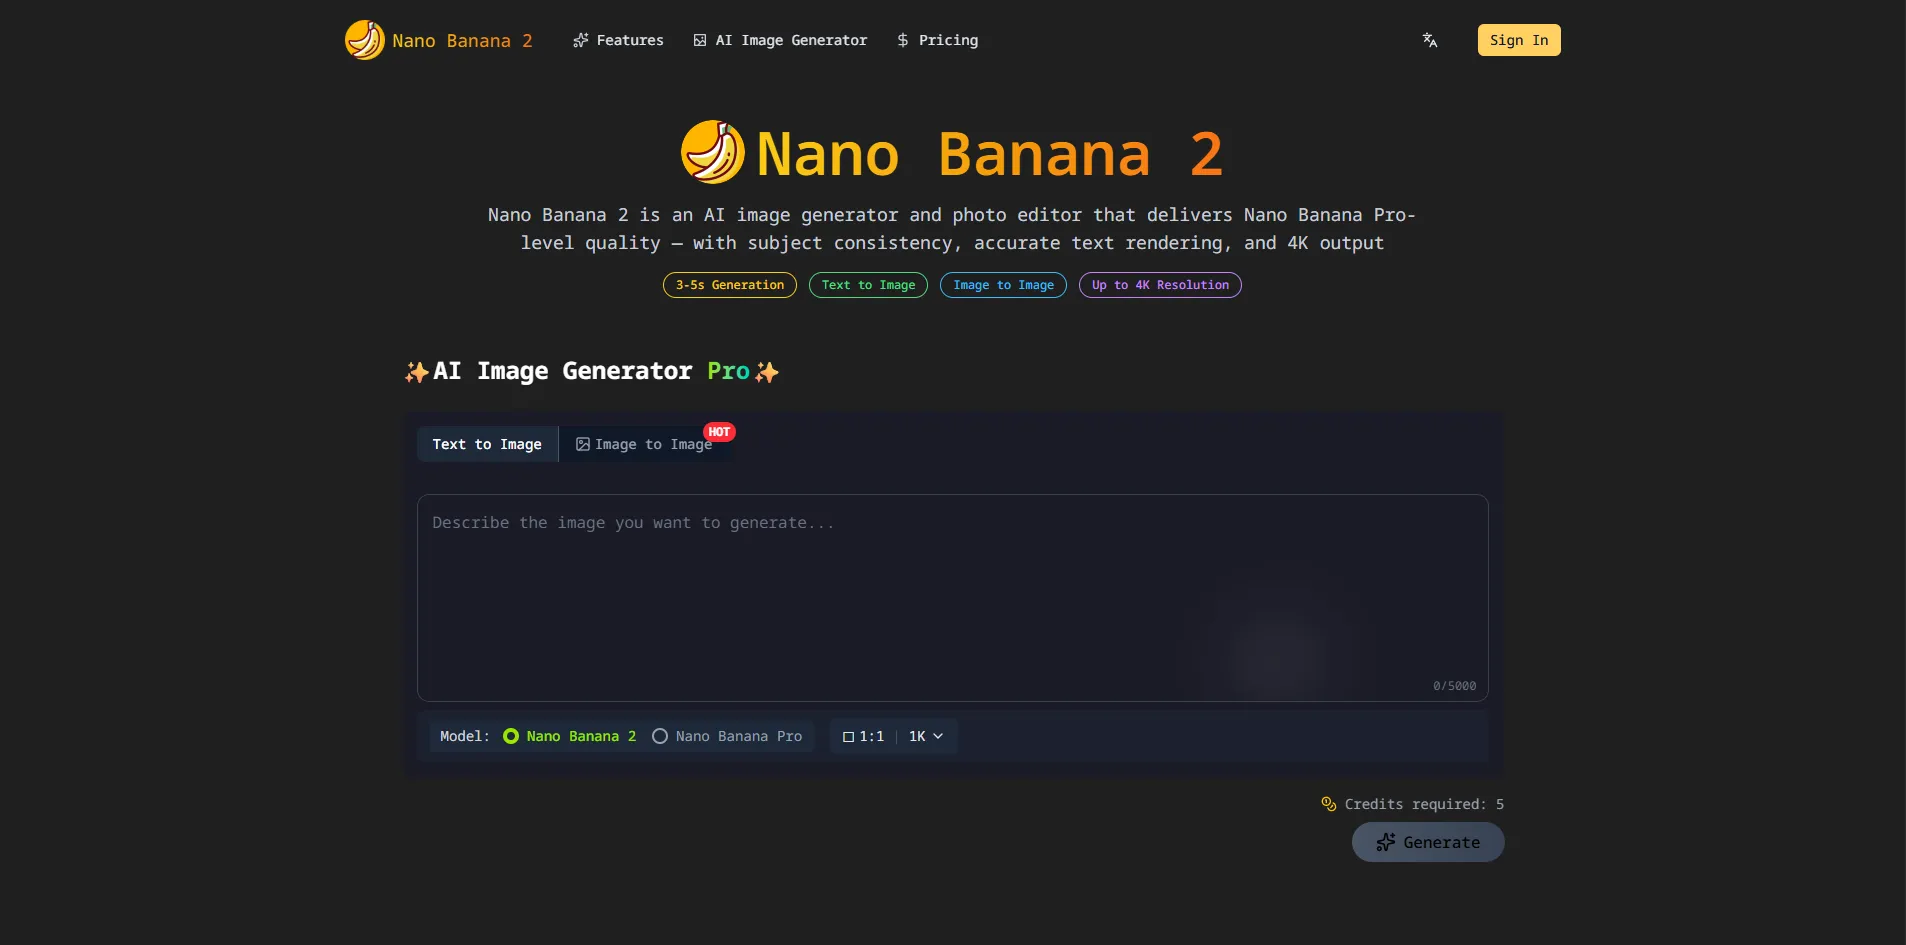
Task: Open the 1K resolution dropdown
Action: 926,736
